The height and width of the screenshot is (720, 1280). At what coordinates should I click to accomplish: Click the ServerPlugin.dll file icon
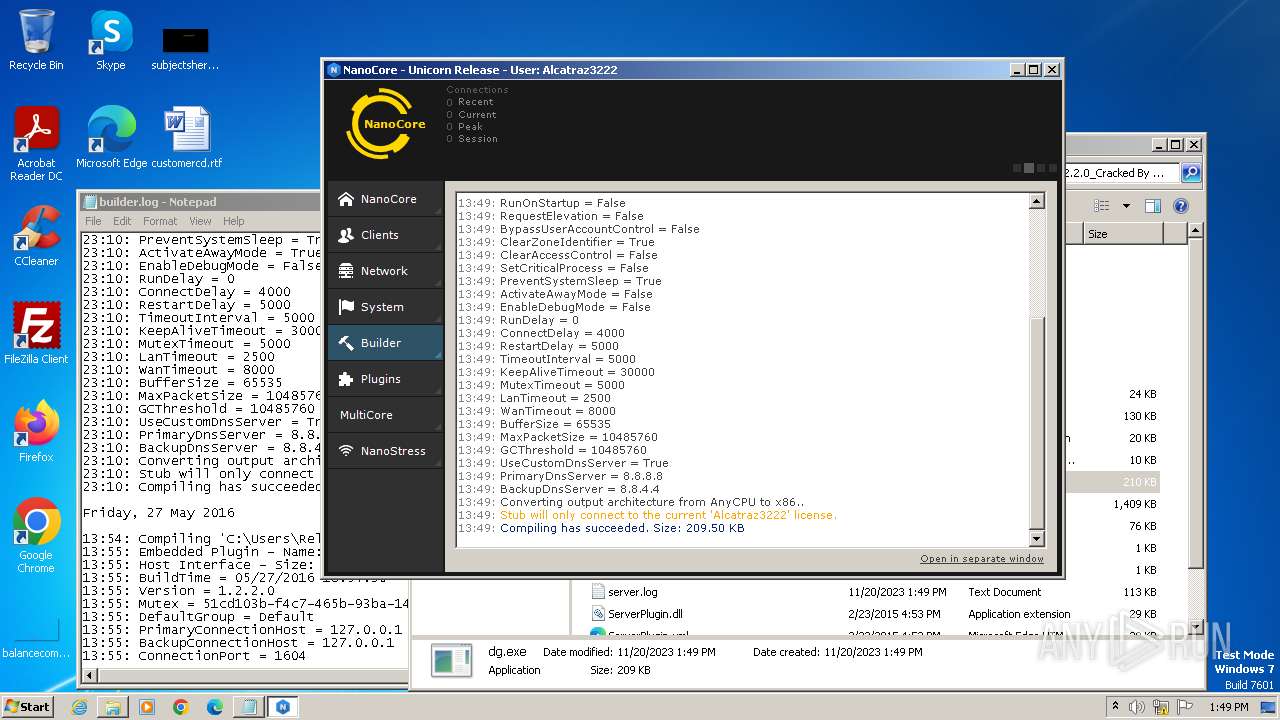click(x=598, y=614)
